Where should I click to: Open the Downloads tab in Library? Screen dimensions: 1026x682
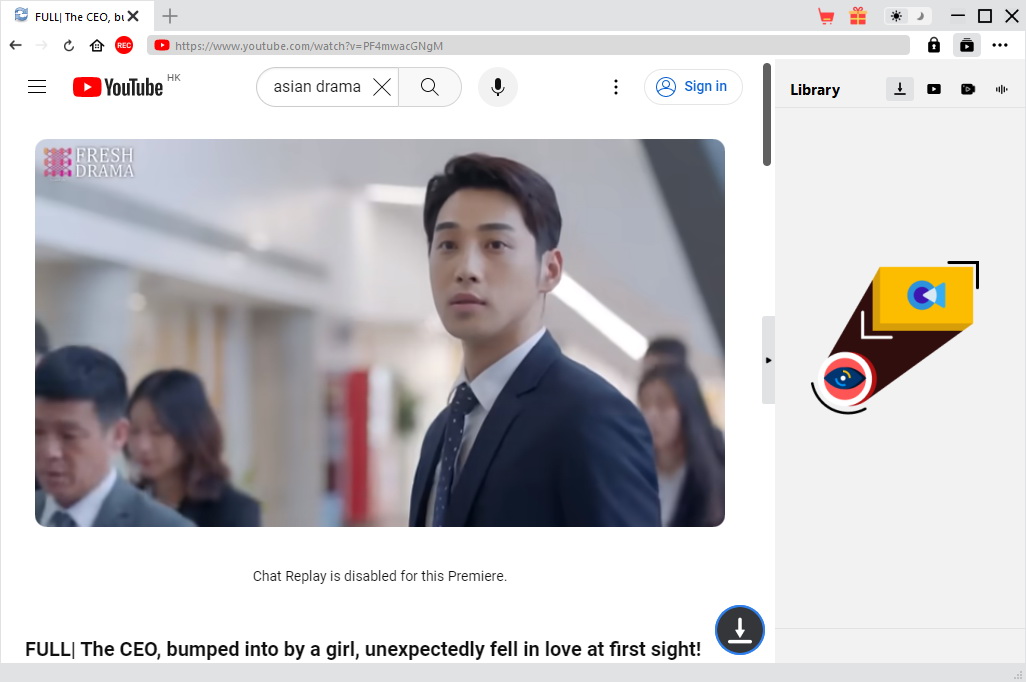(x=900, y=89)
